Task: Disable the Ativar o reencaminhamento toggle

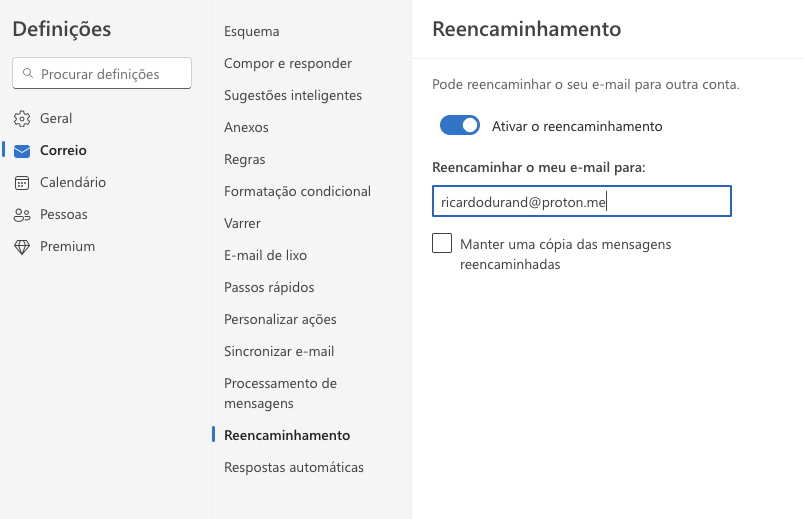Action: 460,126
